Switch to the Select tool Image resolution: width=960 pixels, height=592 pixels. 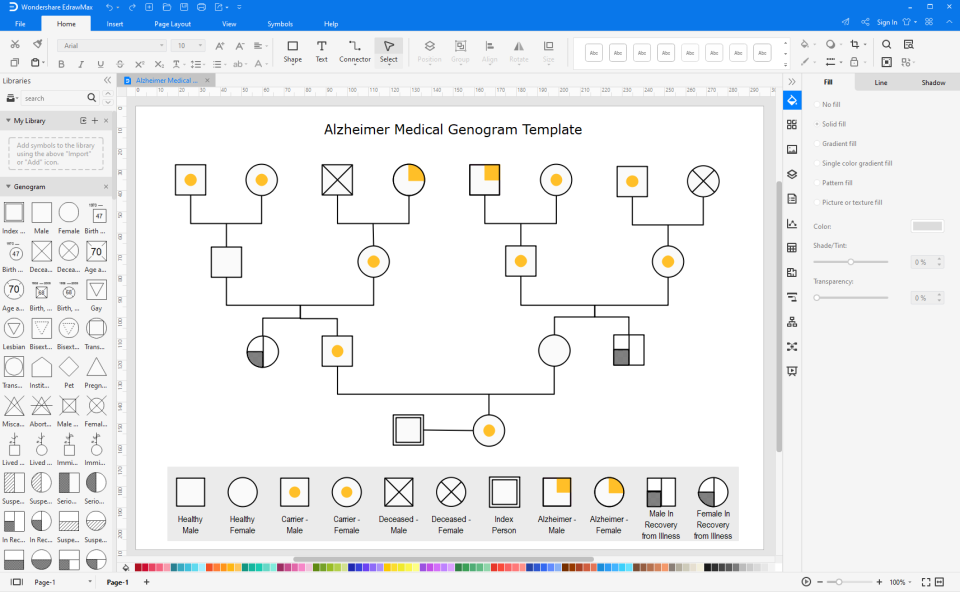(x=388, y=50)
